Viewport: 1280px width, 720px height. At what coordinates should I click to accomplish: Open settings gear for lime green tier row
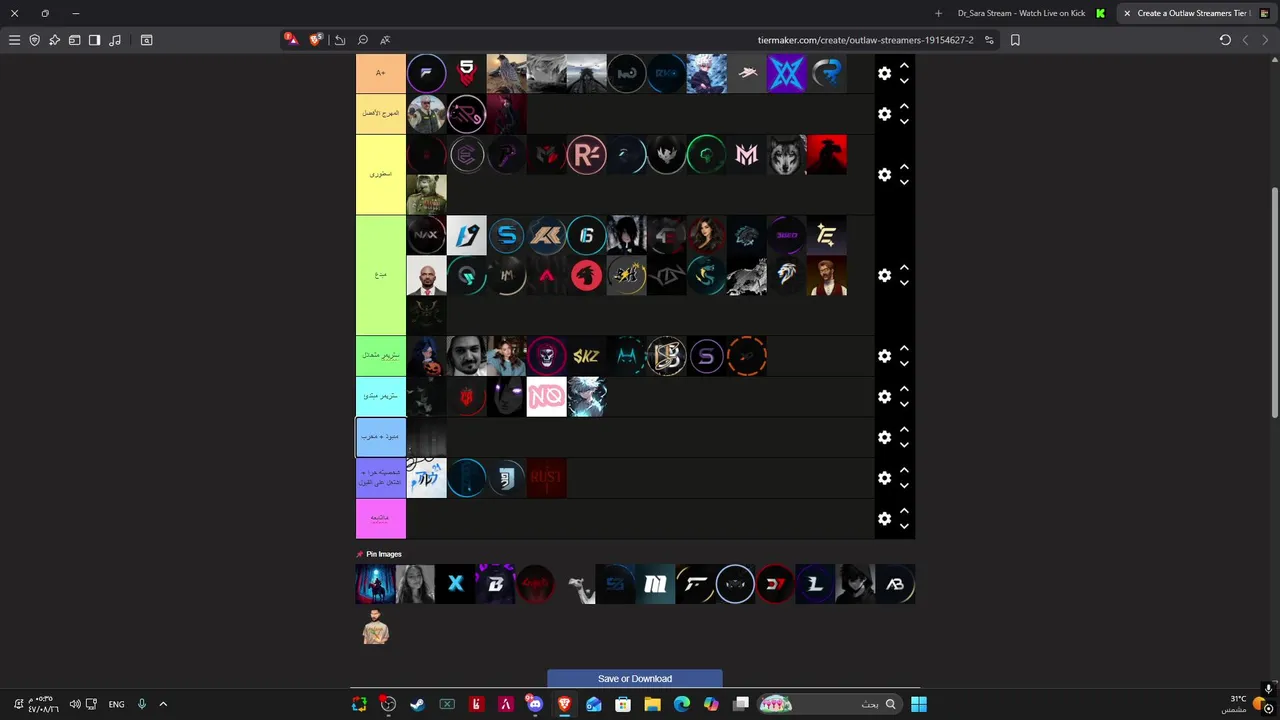[884, 275]
